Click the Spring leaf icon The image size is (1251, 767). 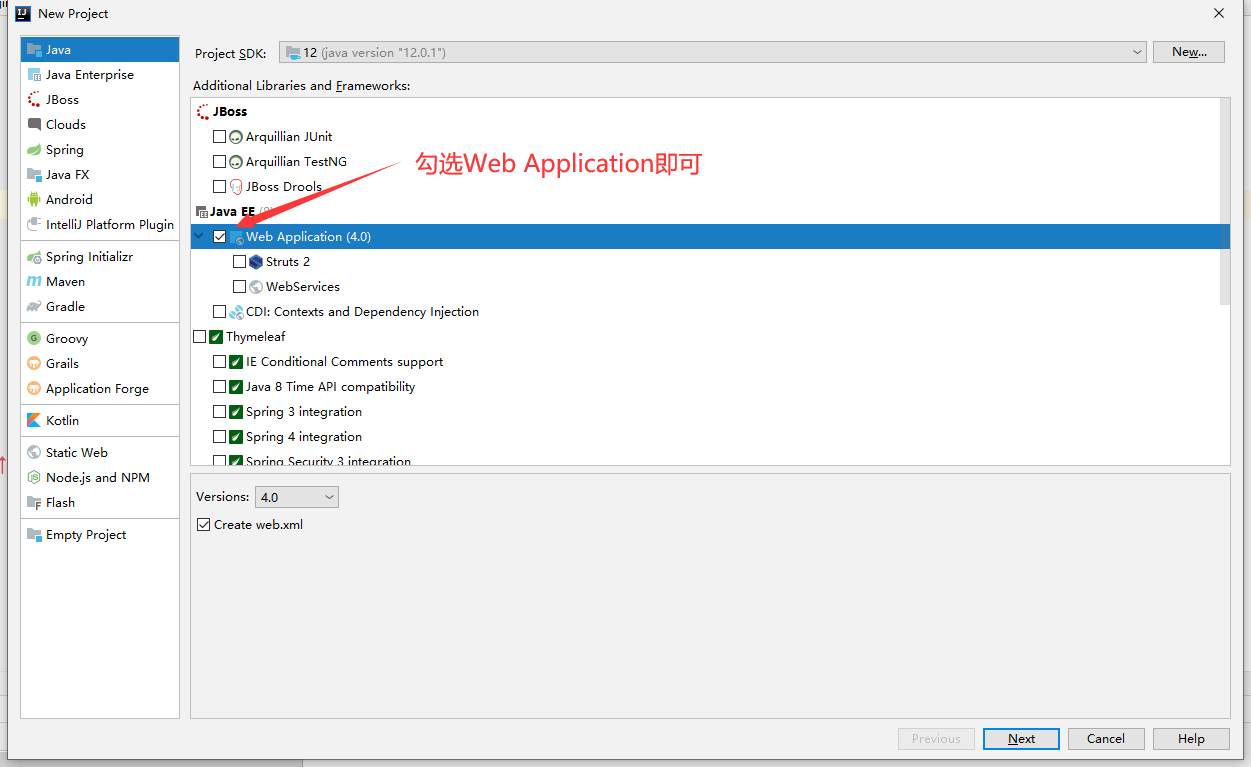(34, 149)
